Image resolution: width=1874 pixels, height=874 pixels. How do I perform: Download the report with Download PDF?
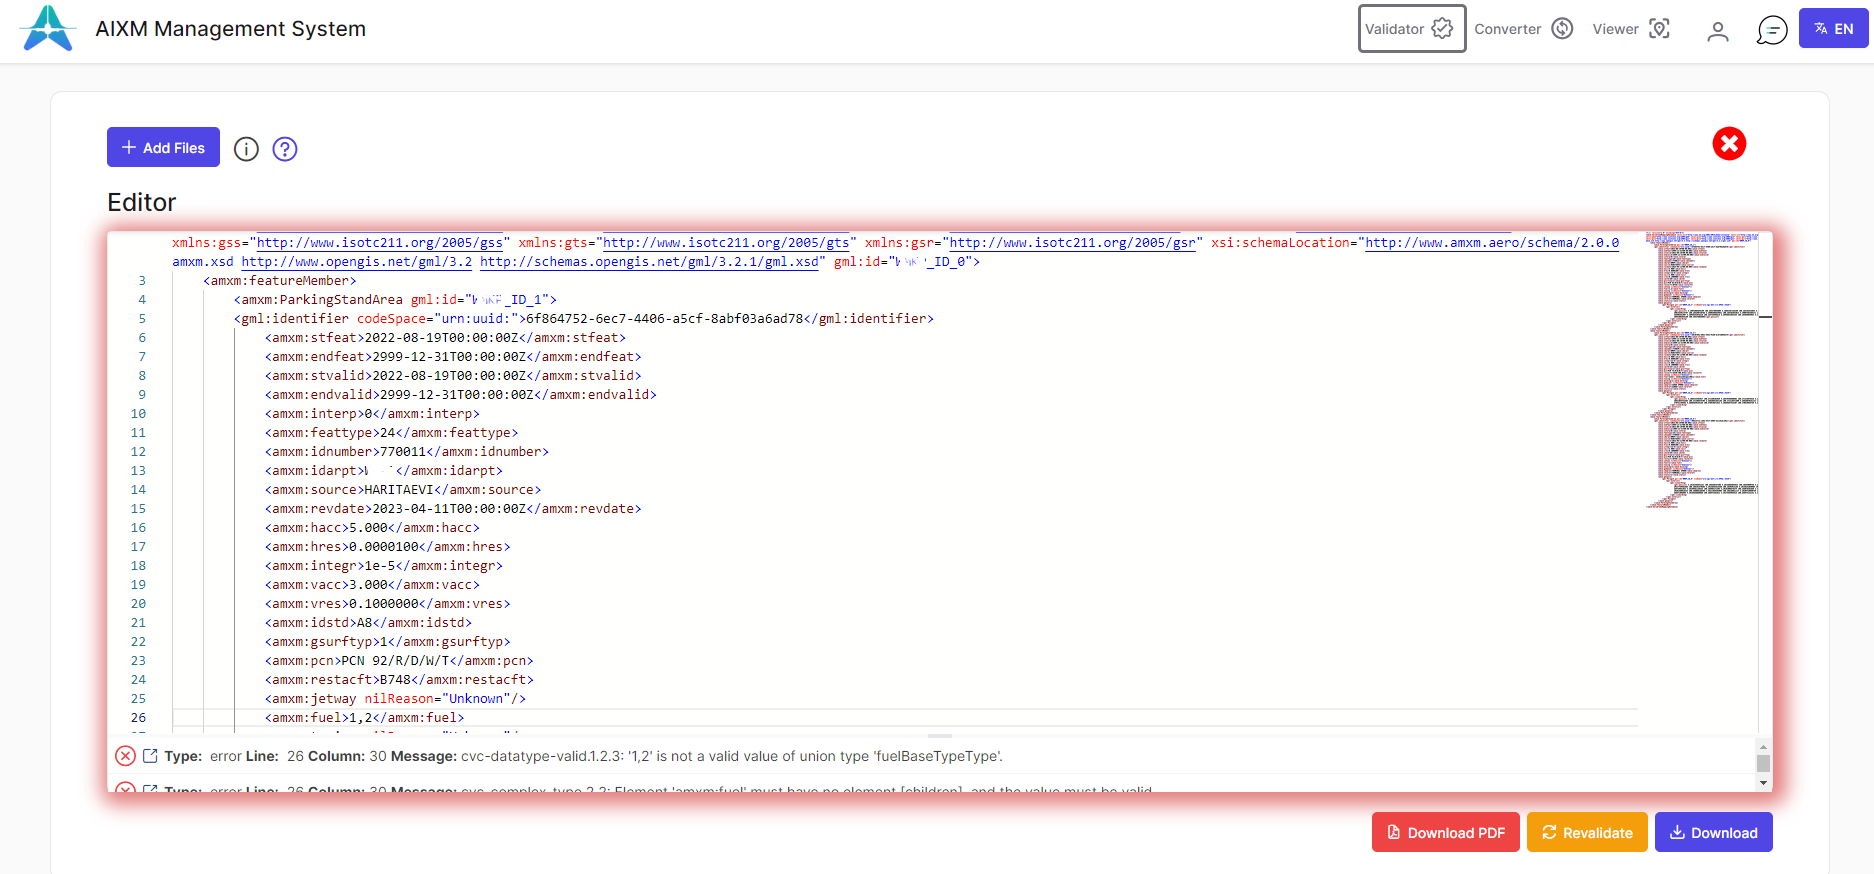pos(1445,832)
